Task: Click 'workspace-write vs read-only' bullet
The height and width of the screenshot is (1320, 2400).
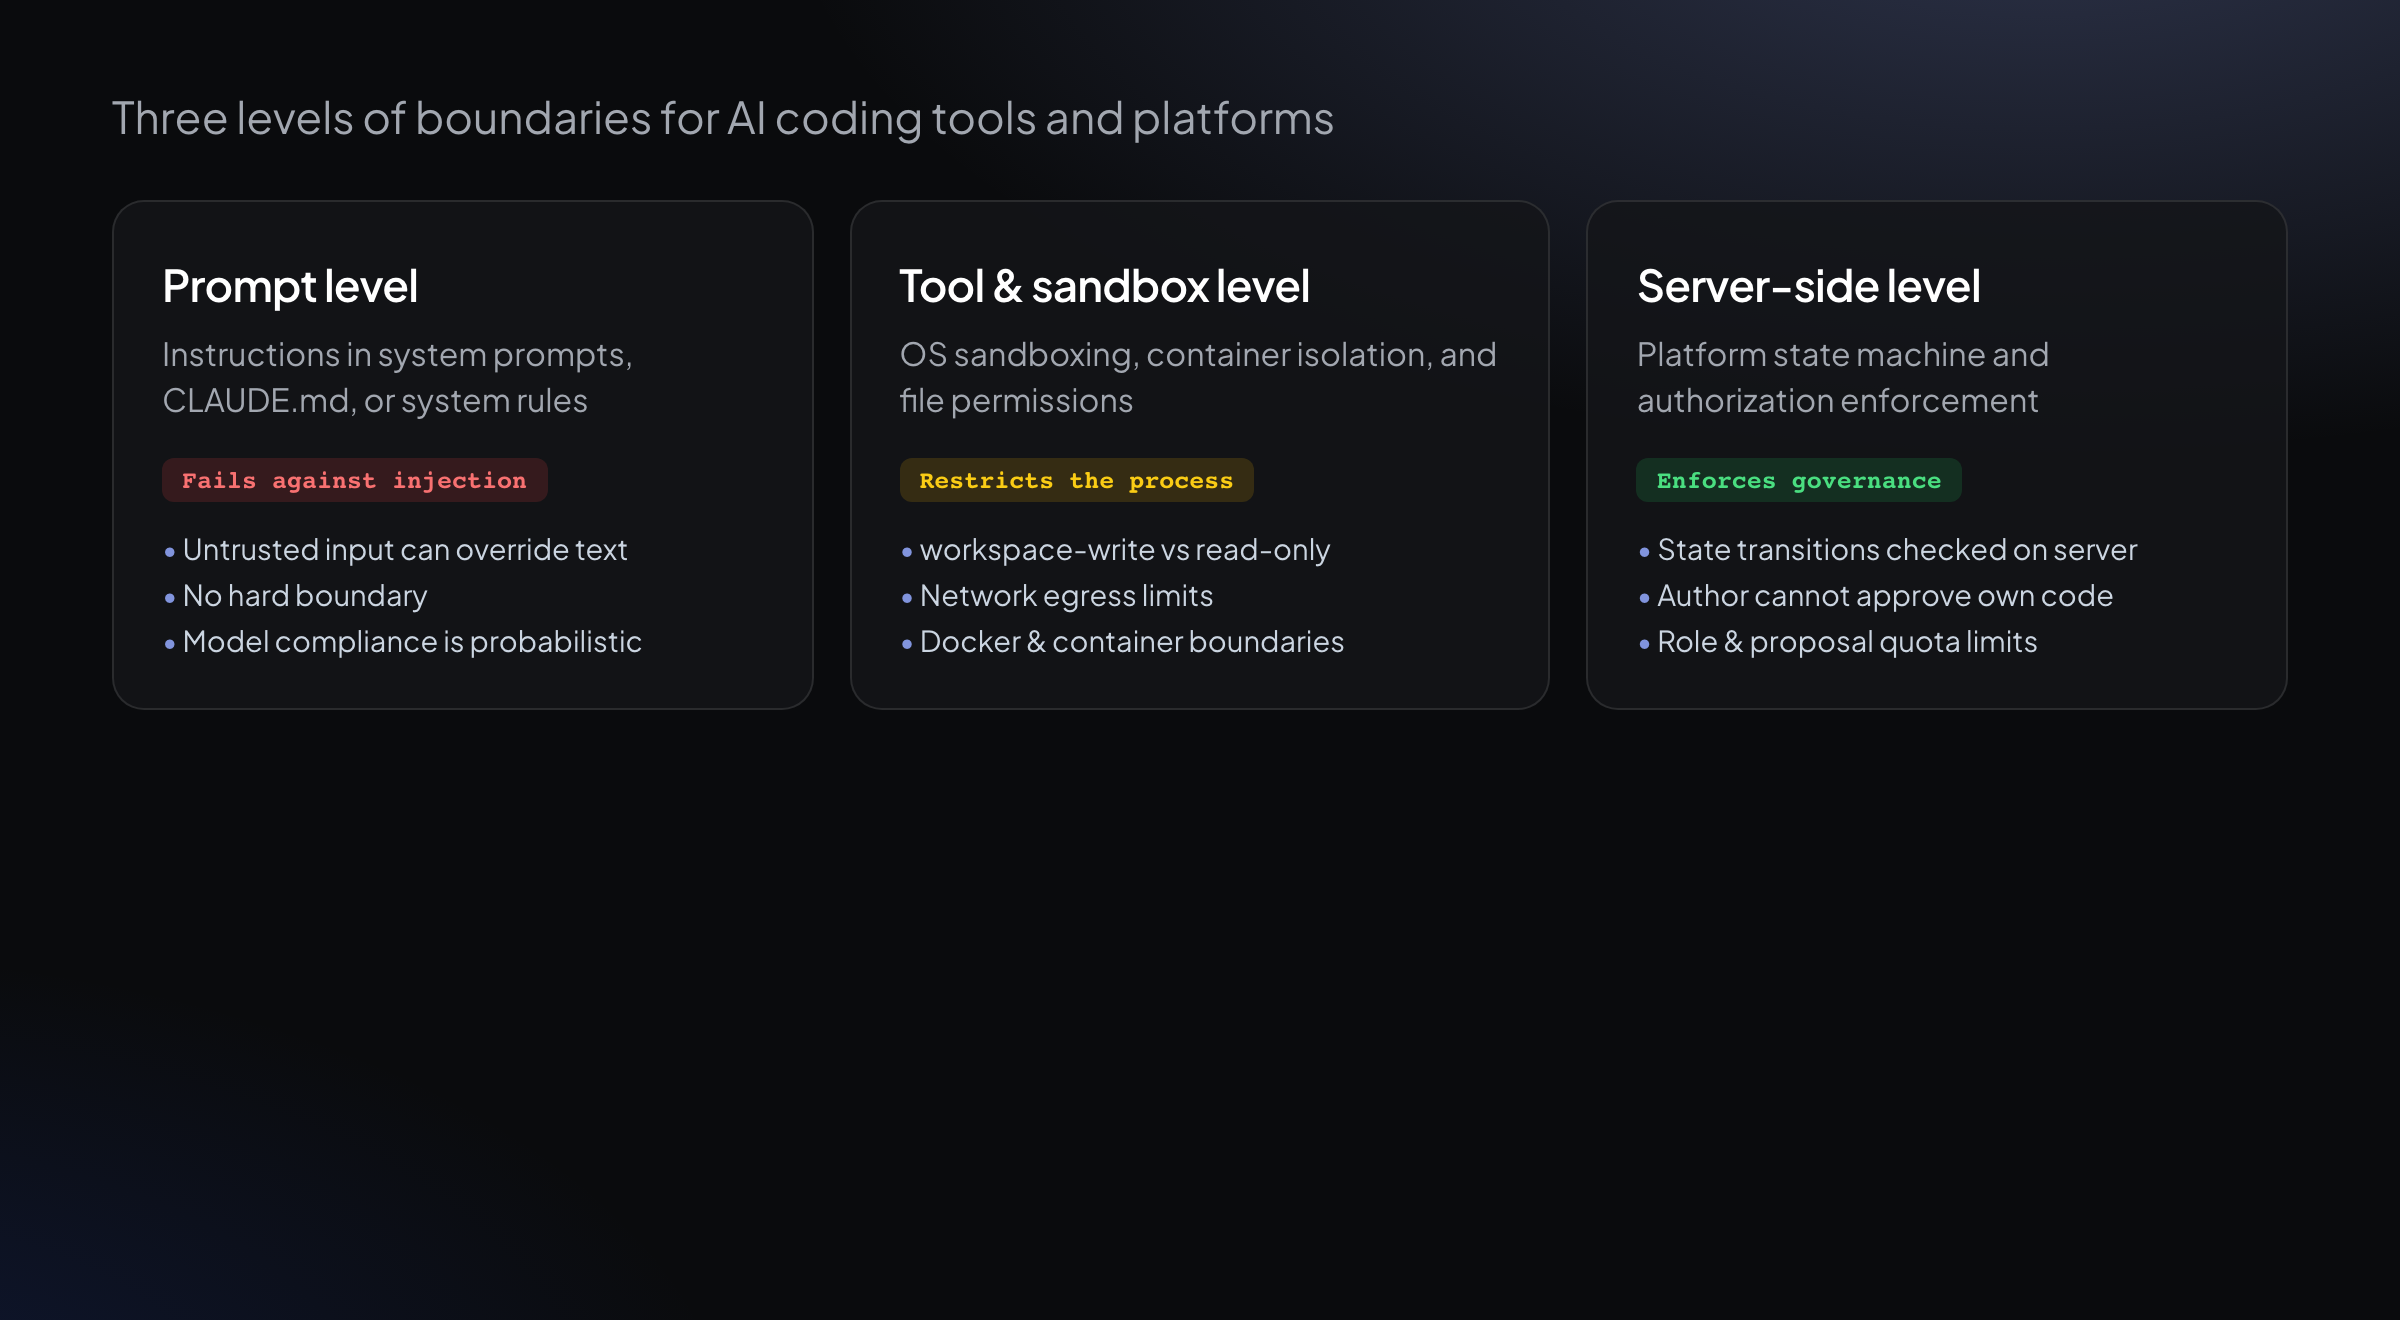Action: click(1116, 550)
